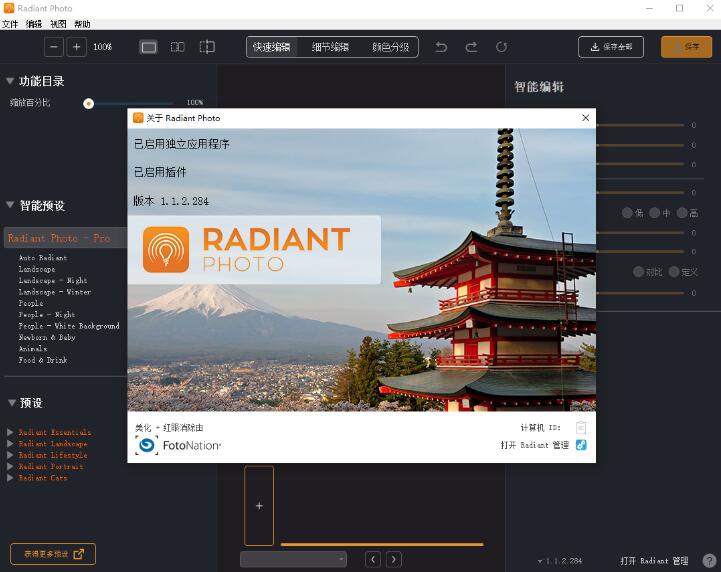
Task: Click Radiant Photo app icon in title bar
Action: 9,8
